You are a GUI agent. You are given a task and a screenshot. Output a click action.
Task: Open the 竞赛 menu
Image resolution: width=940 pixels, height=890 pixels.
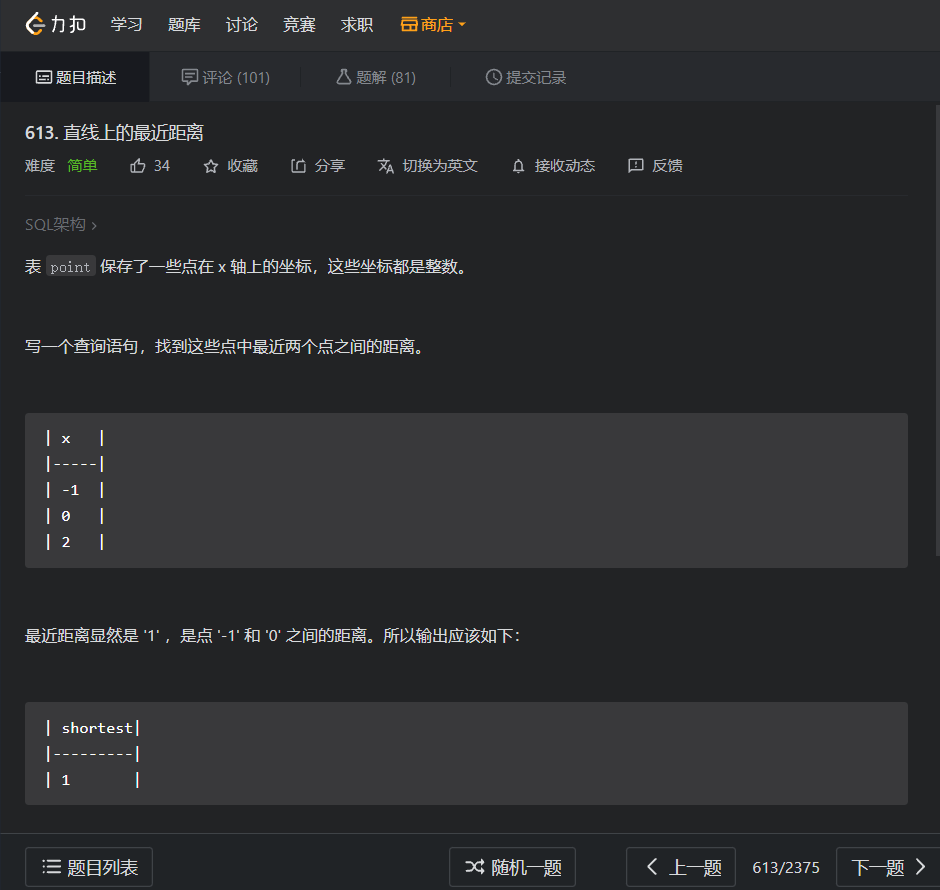299,25
